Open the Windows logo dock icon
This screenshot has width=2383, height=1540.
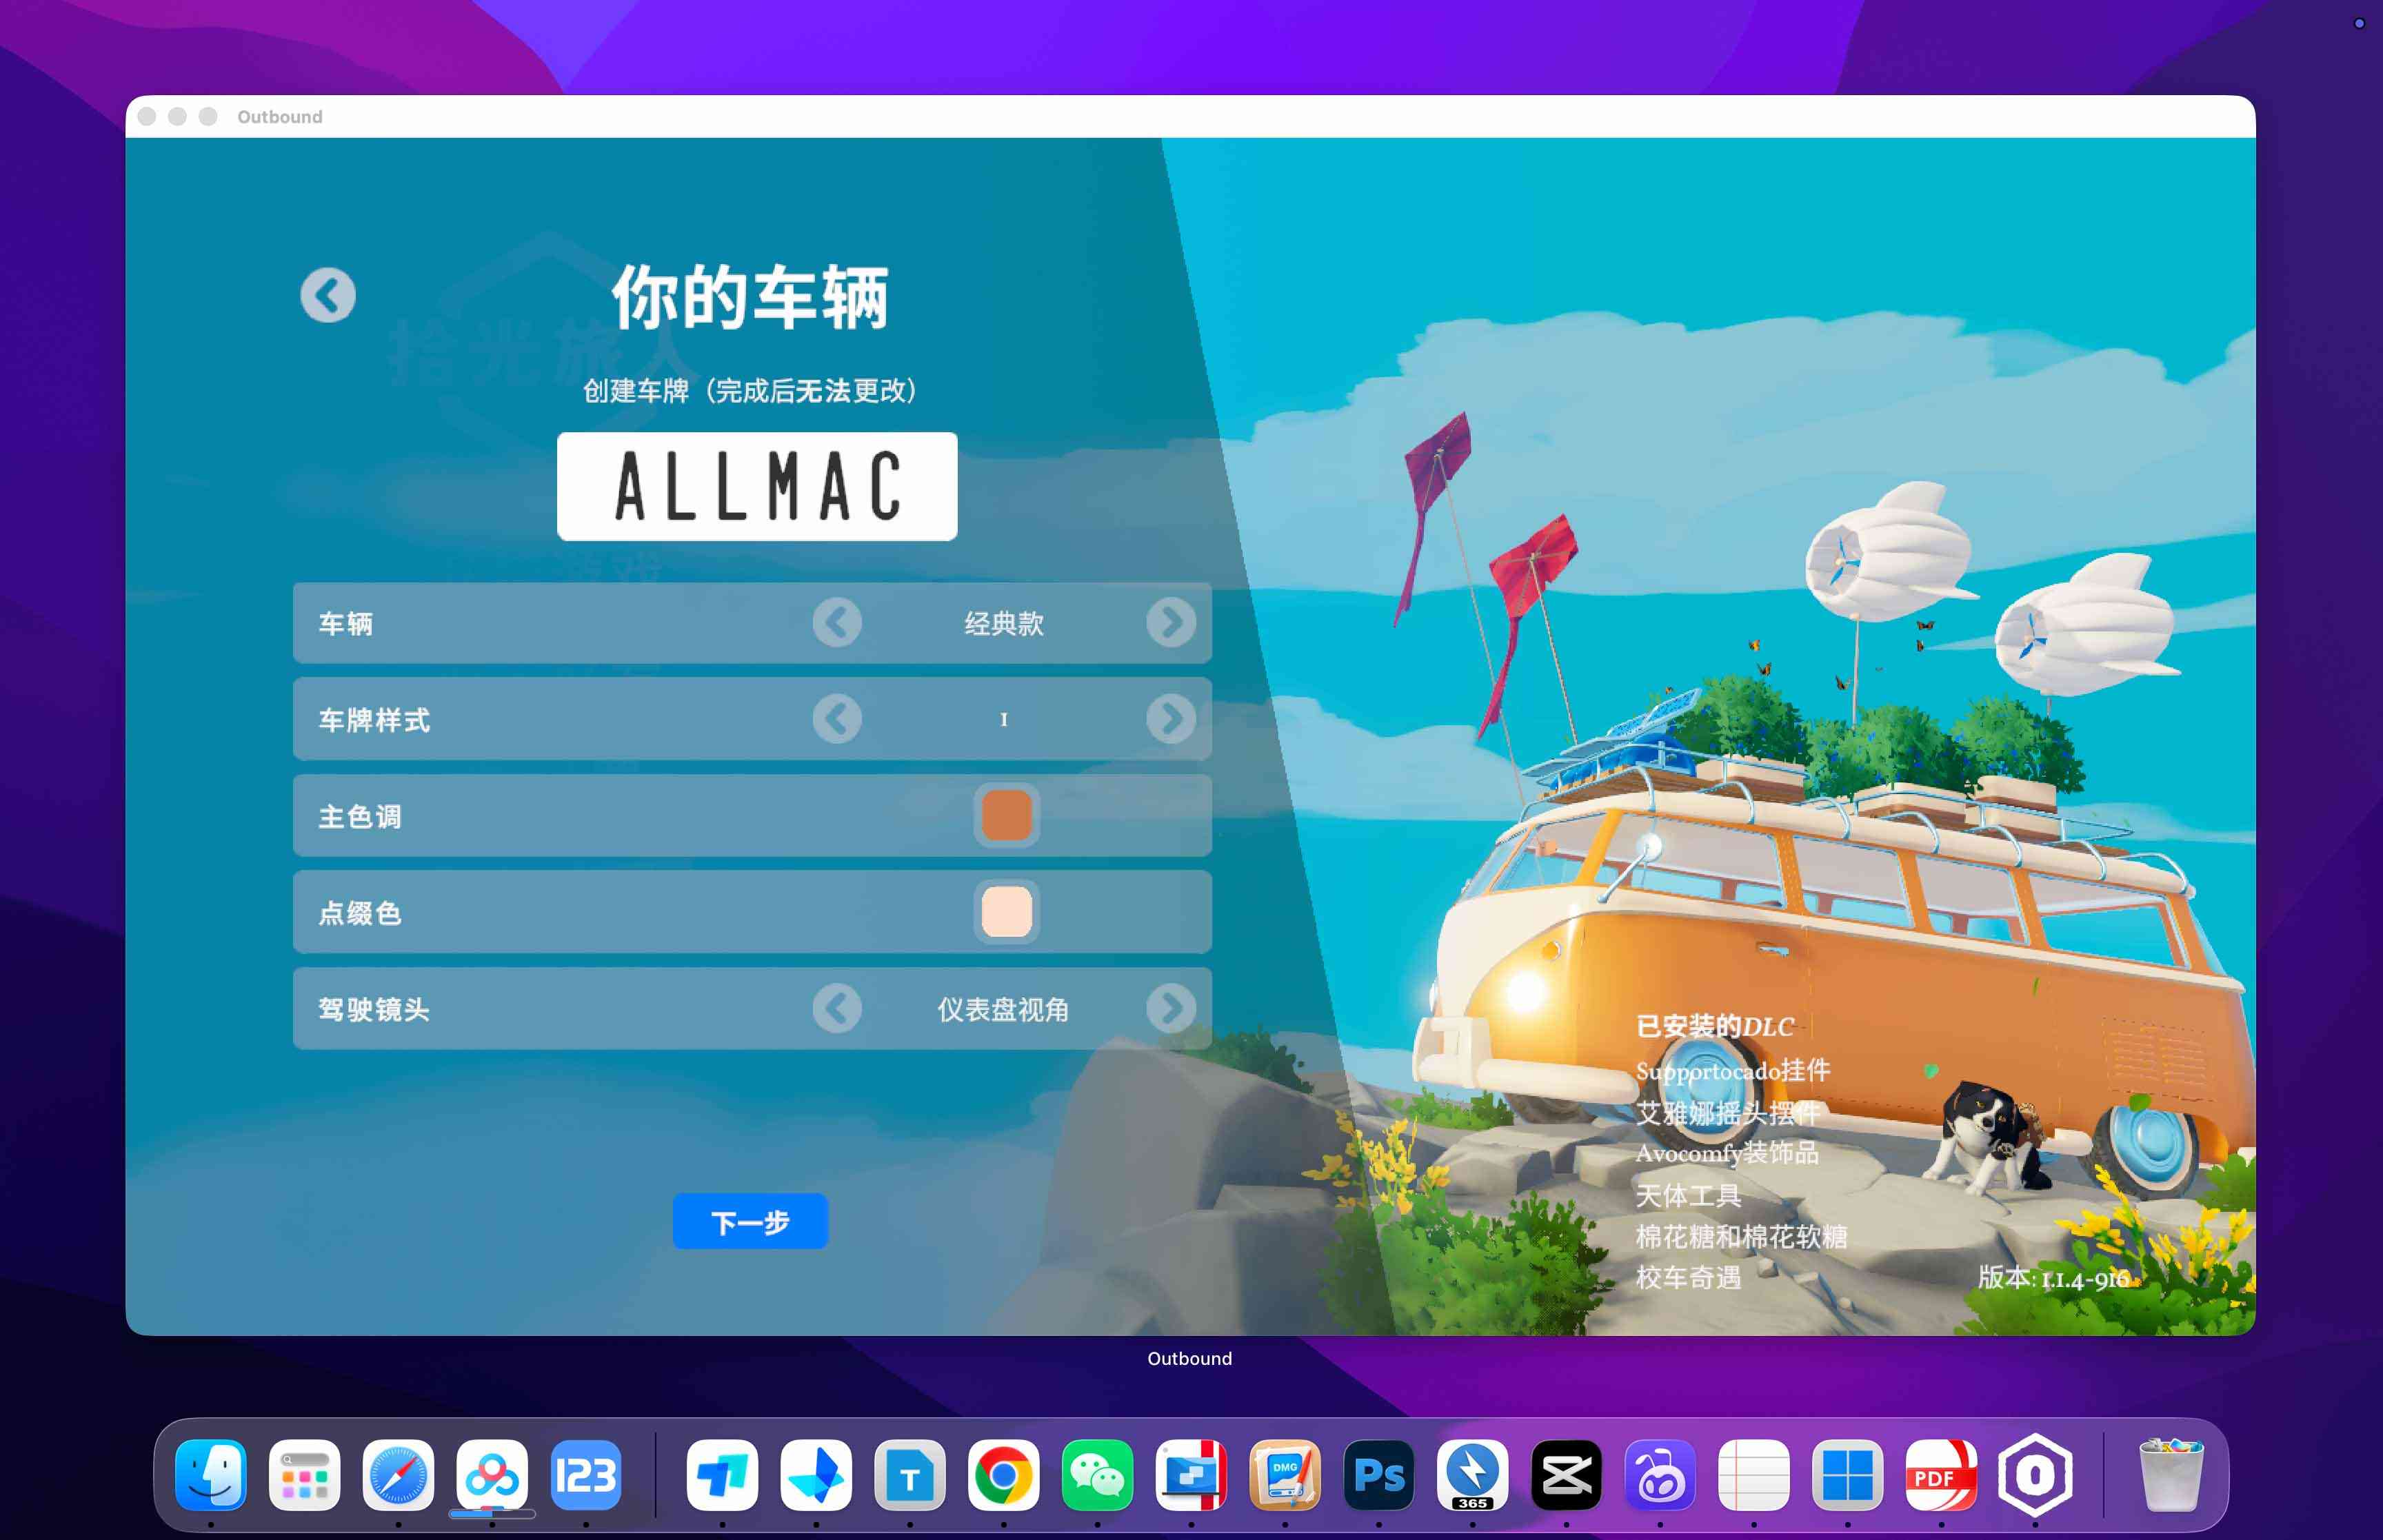[x=1848, y=1475]
